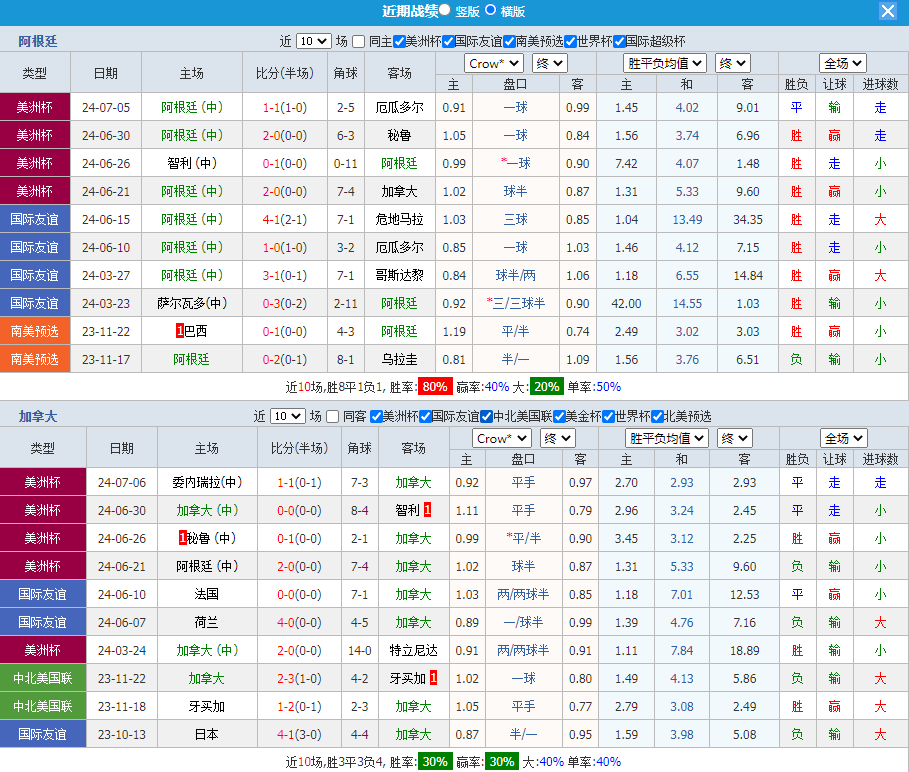Select the 竖版 layout radio button
Image resolution: width=909 pixels, height=772 pixels.
[445, 10]
